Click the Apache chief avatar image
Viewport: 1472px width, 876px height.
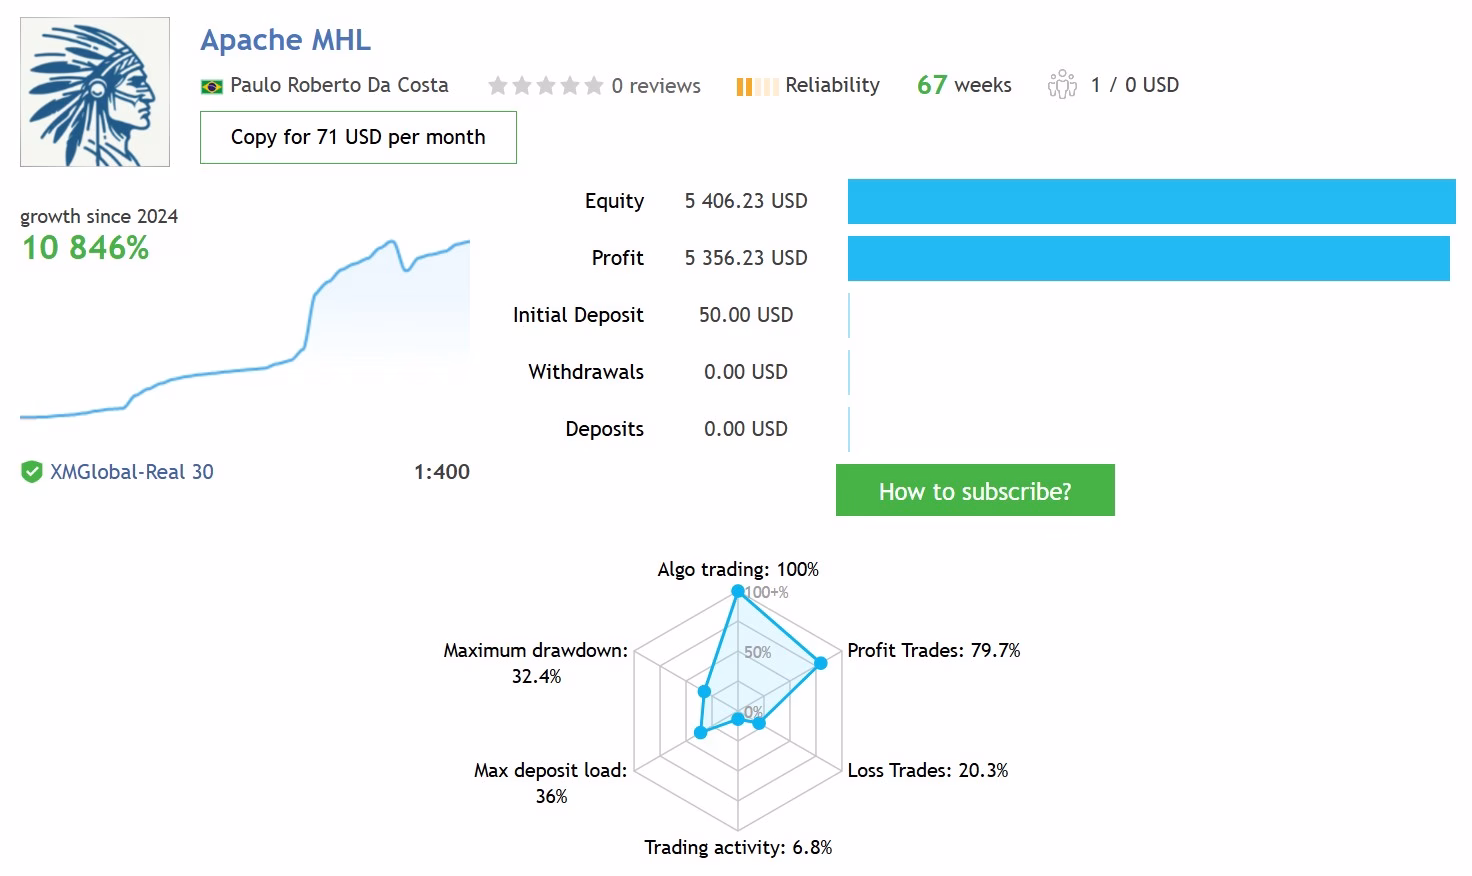95,91
